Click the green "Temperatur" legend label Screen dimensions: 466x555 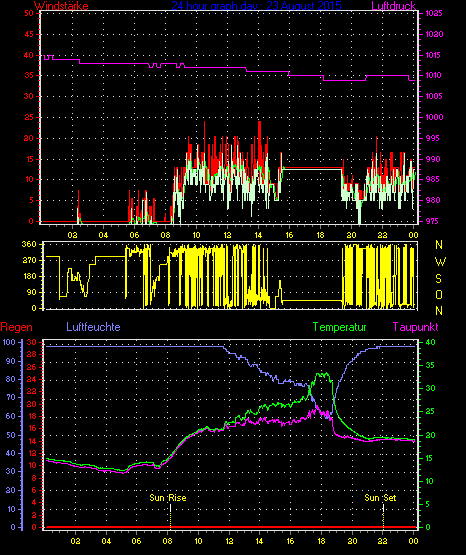(x=339, y=327)
